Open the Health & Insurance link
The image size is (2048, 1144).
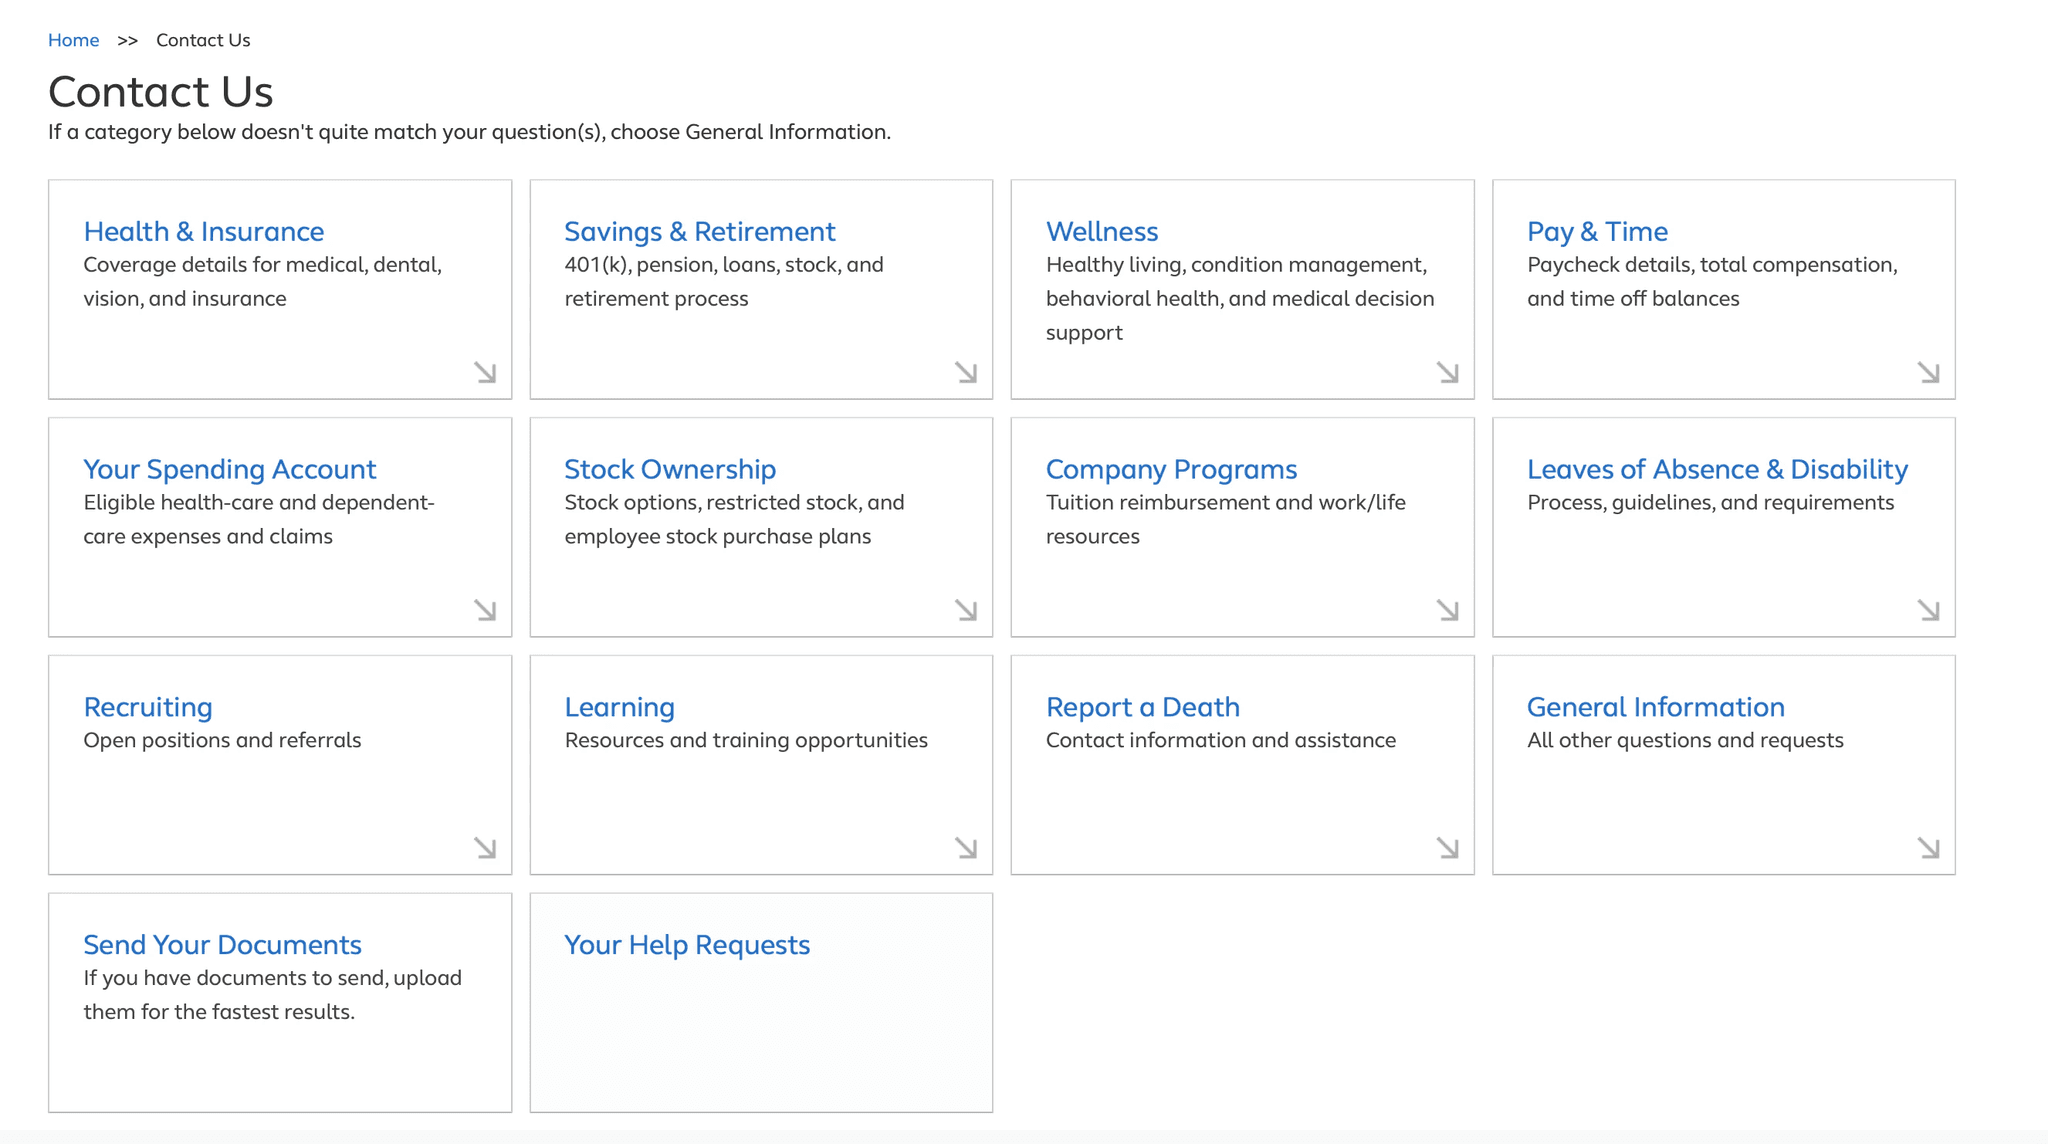[x=203, y=231]
